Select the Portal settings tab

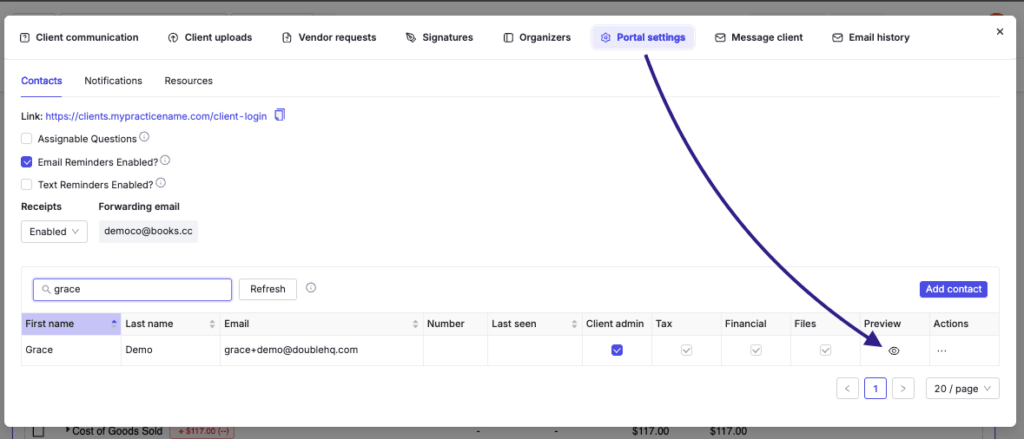(643, 37)
